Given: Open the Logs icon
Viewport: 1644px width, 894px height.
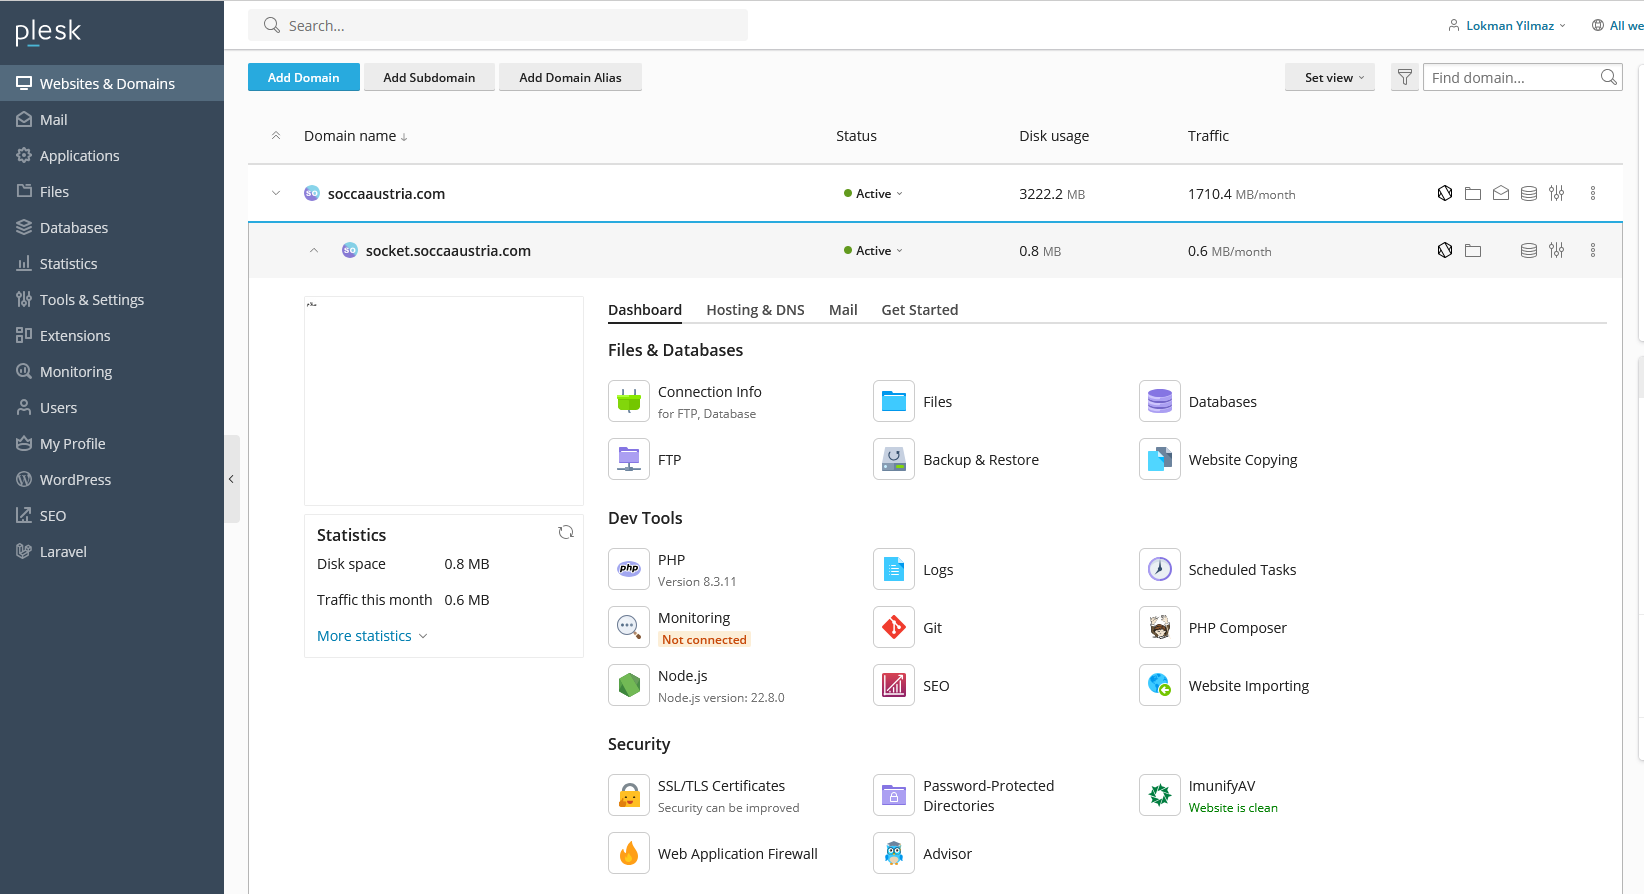Looking at the screenshot, I should click(894, 570).
